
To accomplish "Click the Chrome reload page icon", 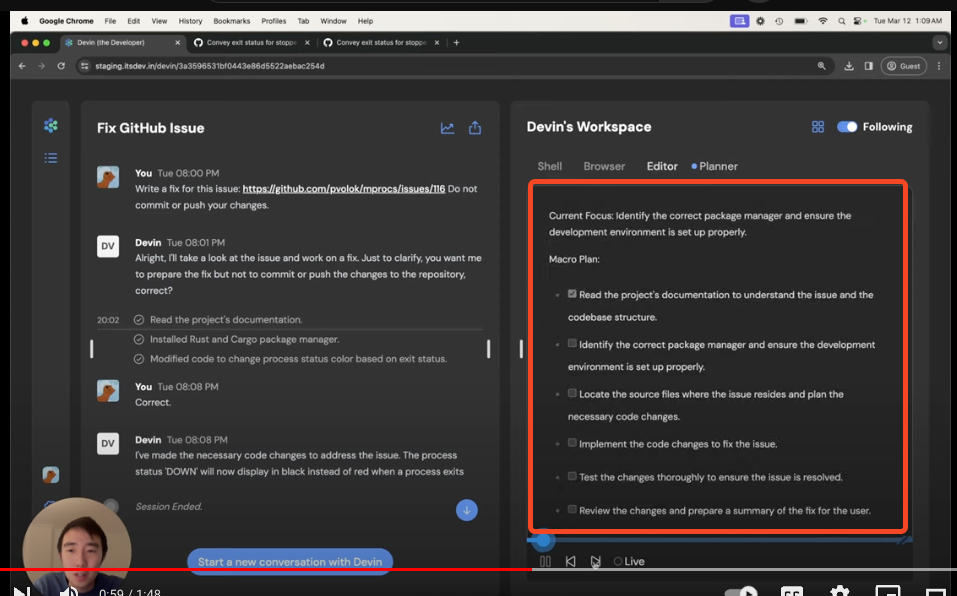I will click(x=61, y=66).
